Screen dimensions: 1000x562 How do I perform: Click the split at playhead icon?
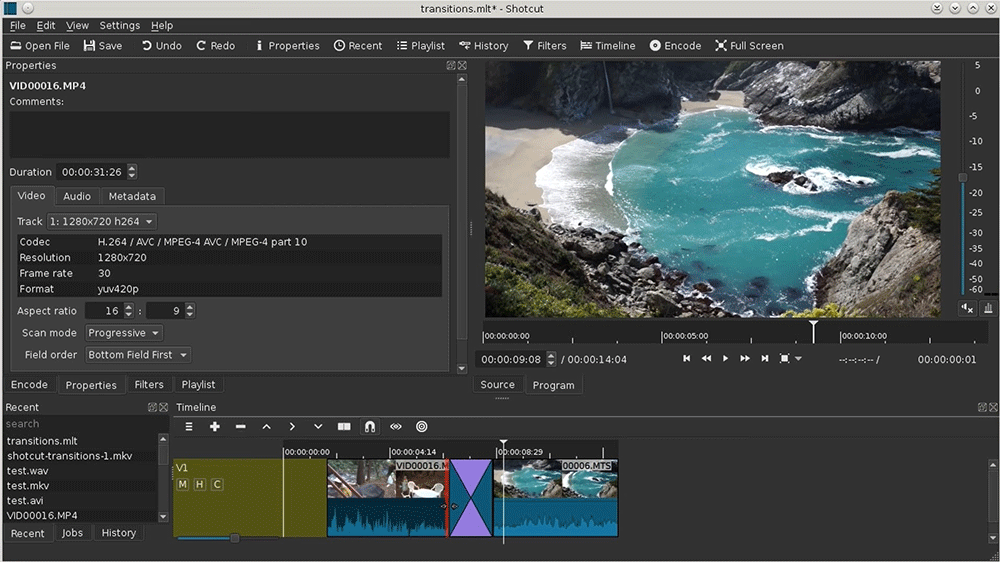tap(344, 426)
